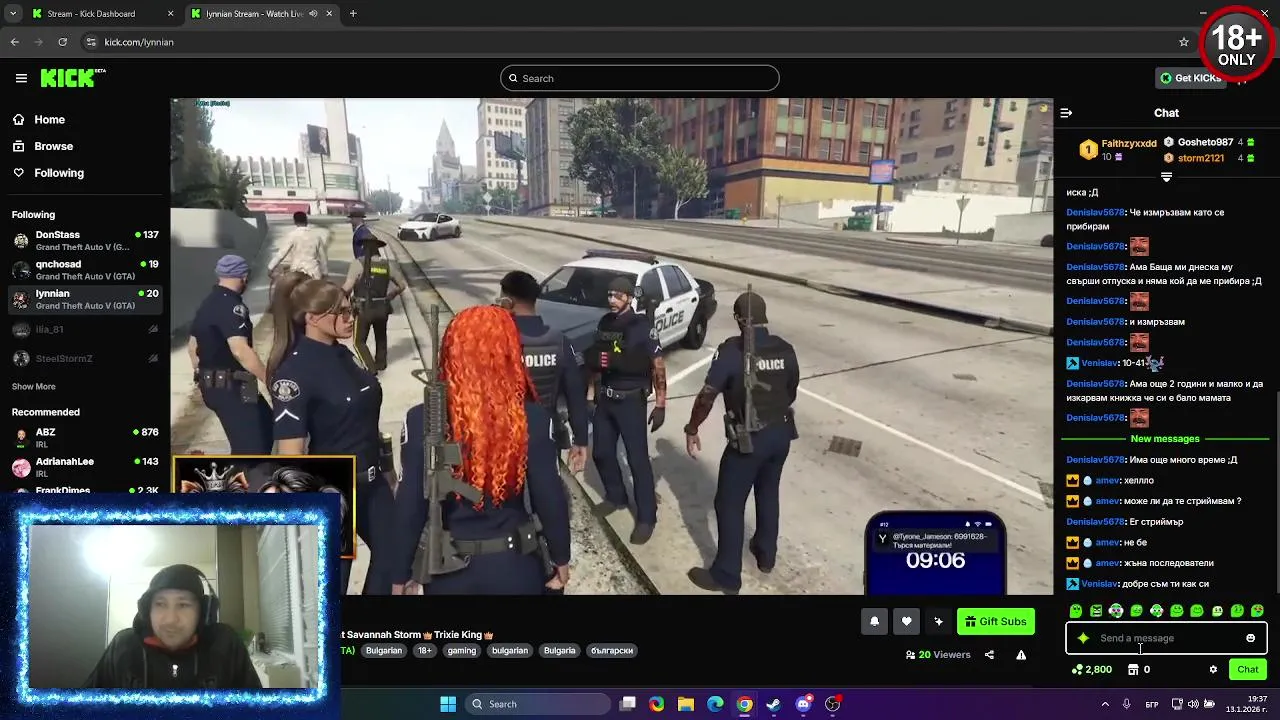Open the shop icon showing 0
Image resolution: width=1280 pixels, height=720 pixels.
coord(1138,670)
